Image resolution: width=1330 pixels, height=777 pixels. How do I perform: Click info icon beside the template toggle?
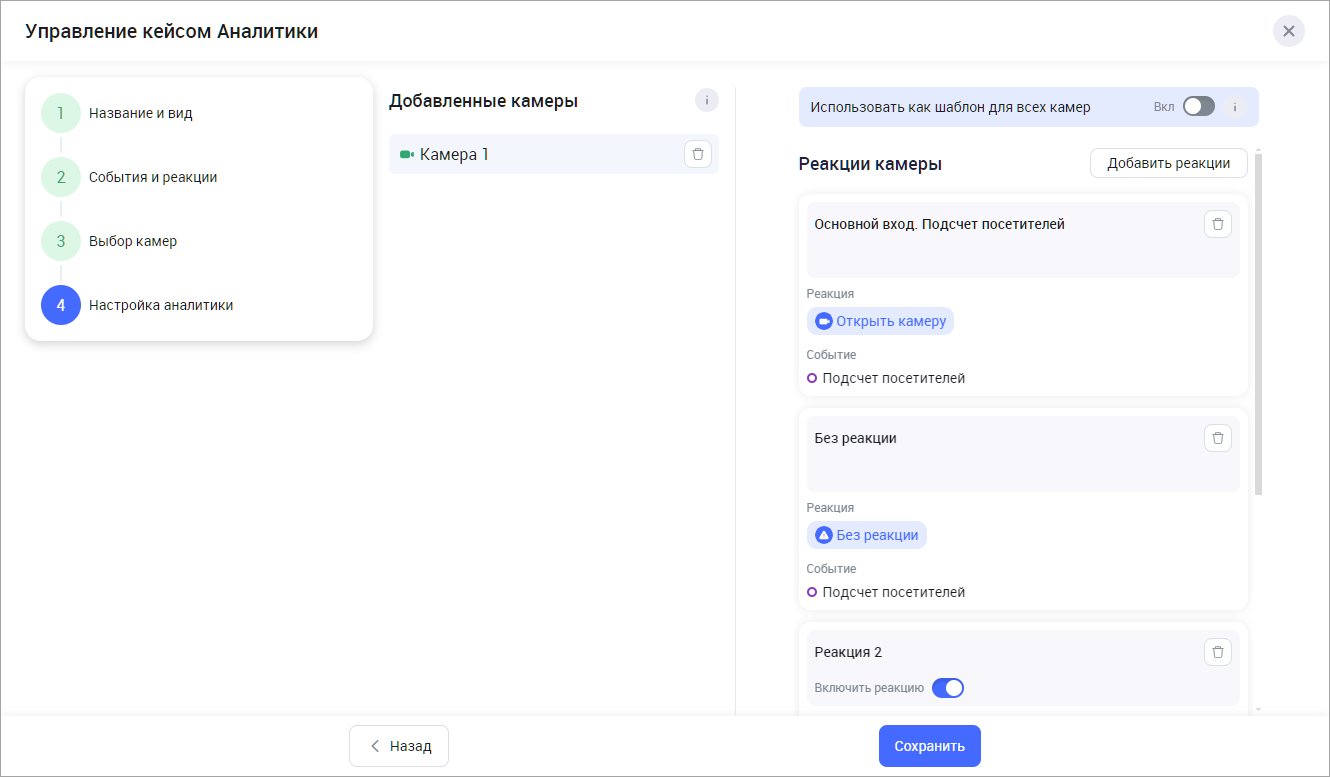pos(1235,107)
